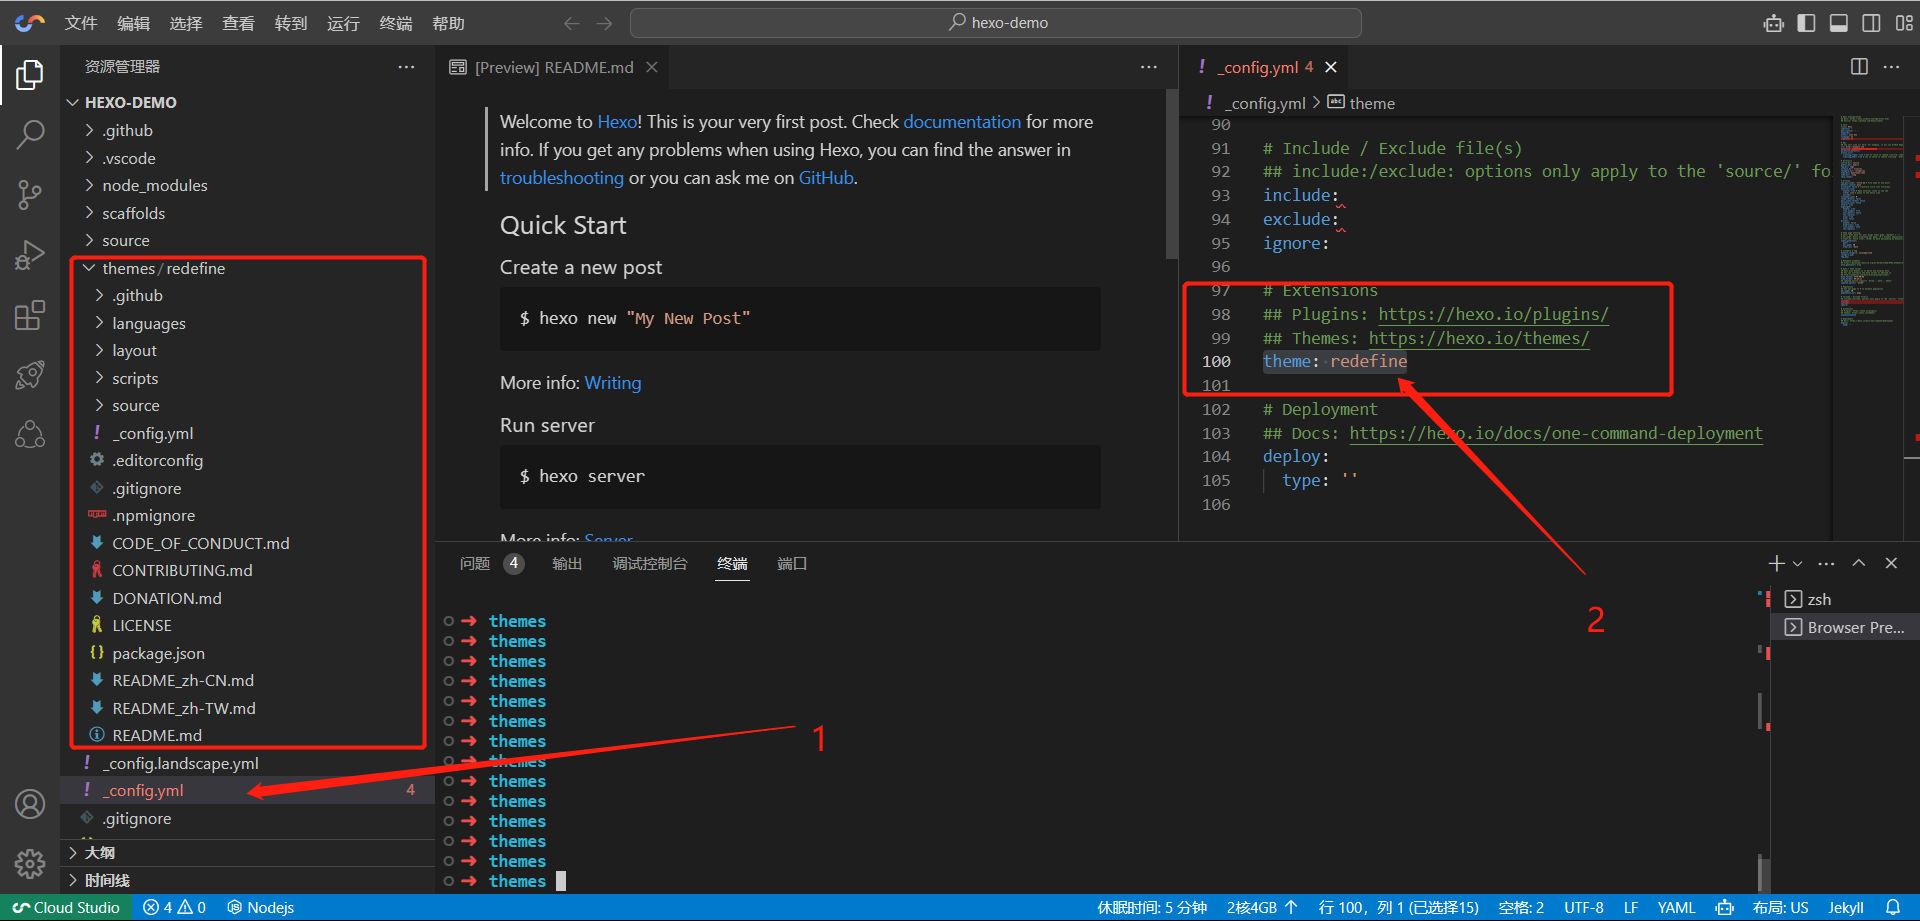The width and height of the screenshot is (1920, 921).
Task: Open the Accounts icon in activity bar
Action: (x=30, y=804)
